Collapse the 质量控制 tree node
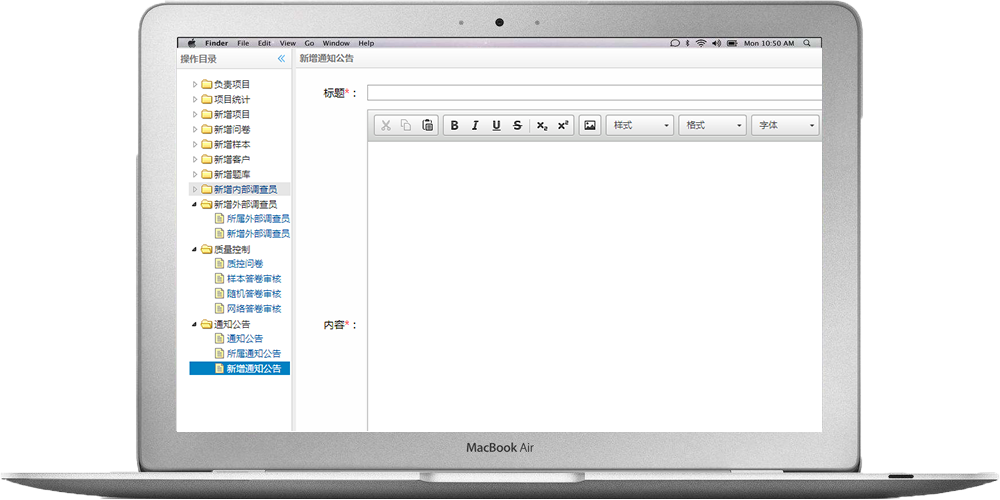Viewport: 1000px width, 500px height. [195, 249]
